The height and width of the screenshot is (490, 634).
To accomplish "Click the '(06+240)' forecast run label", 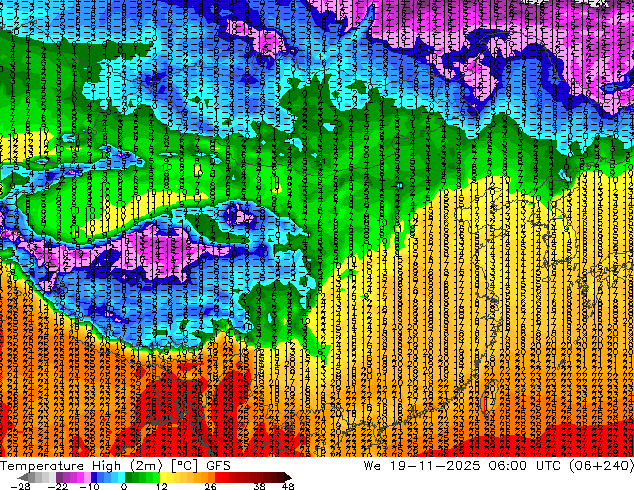I will [601, 466].
